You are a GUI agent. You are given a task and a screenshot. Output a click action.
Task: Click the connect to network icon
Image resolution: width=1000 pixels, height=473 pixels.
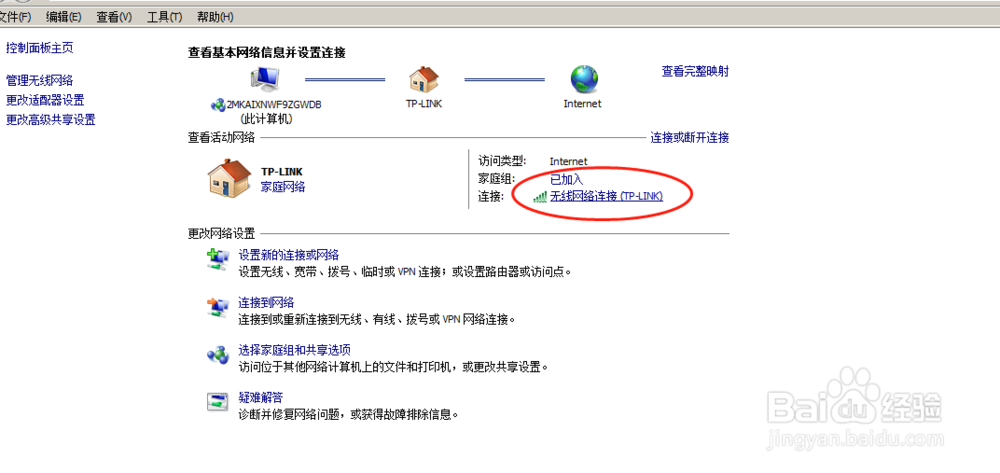[217, 307]
